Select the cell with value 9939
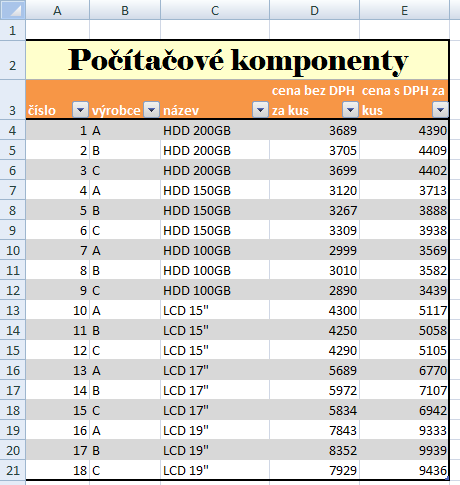The width and height of the screenshot is (460, 485). 404,450
